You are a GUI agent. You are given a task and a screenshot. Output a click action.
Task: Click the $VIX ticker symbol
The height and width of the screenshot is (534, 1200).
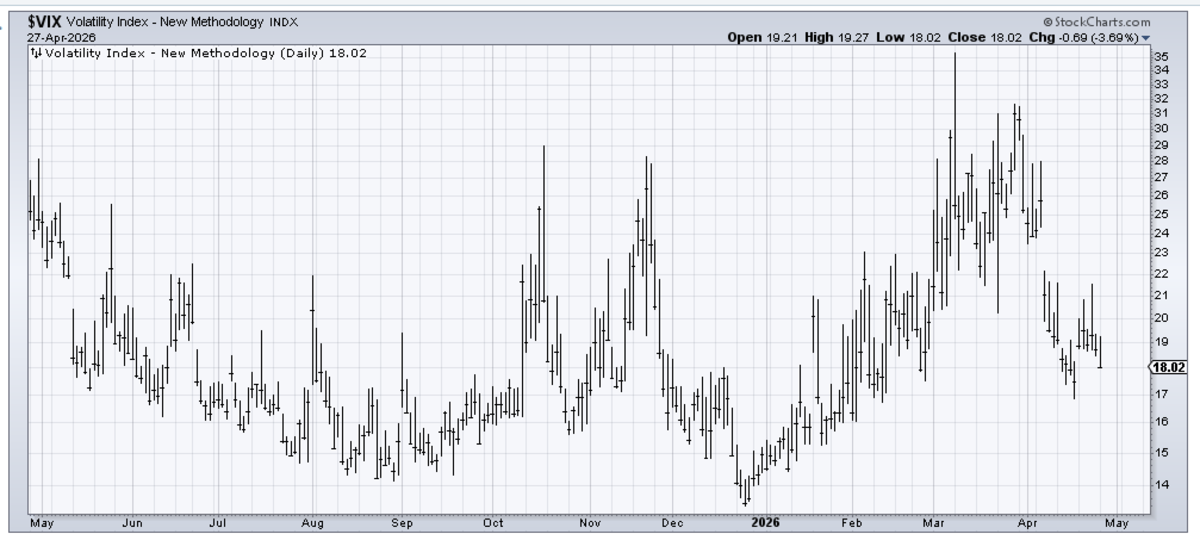[x=45, y=21]
